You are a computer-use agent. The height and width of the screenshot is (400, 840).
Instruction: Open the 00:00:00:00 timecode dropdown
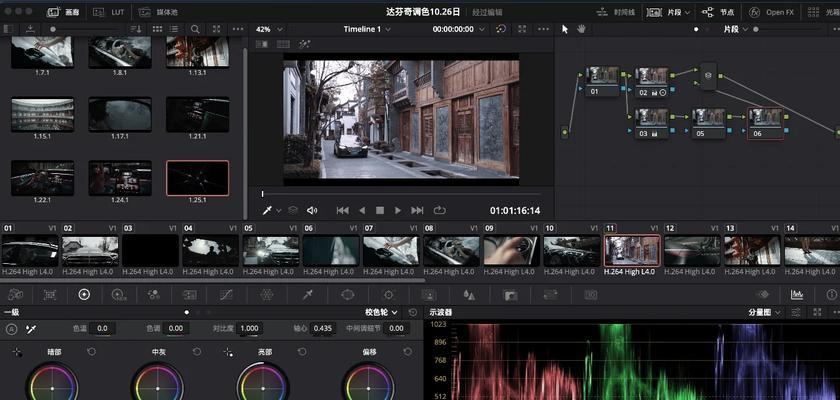point(459,29)
